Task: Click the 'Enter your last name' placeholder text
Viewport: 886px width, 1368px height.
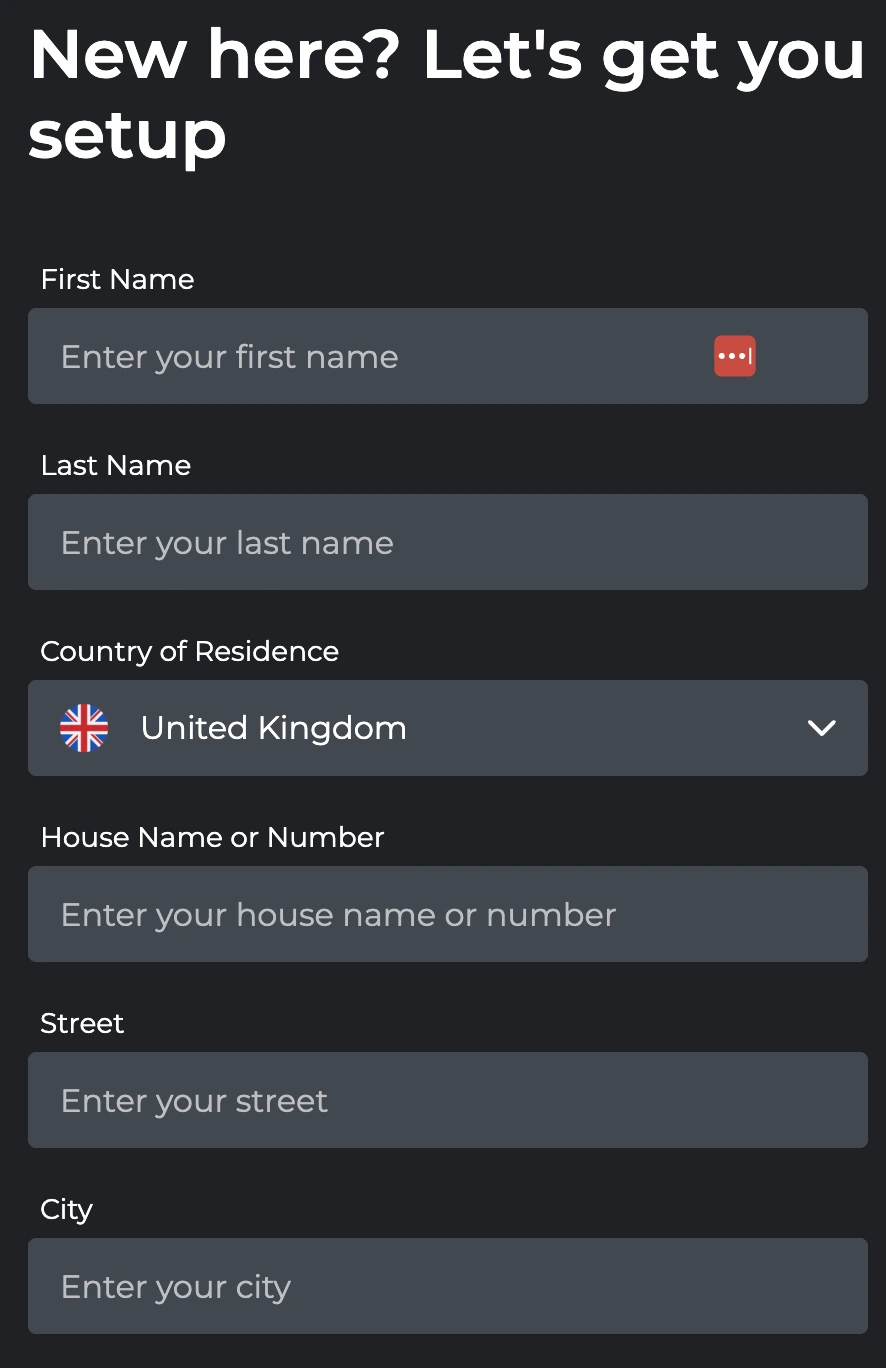Action: click(226, 542)
